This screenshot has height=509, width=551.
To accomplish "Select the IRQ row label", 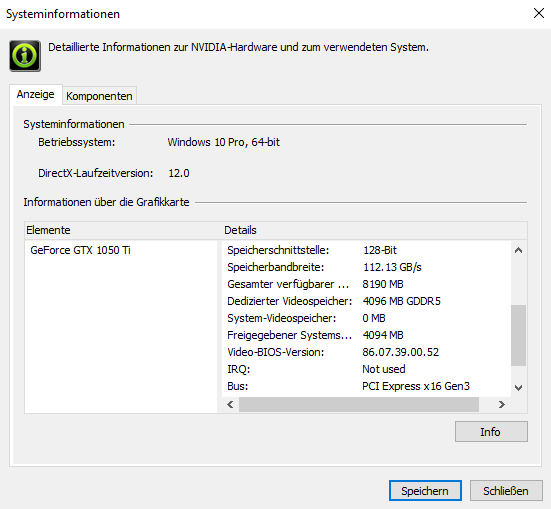I will [239, 369].
